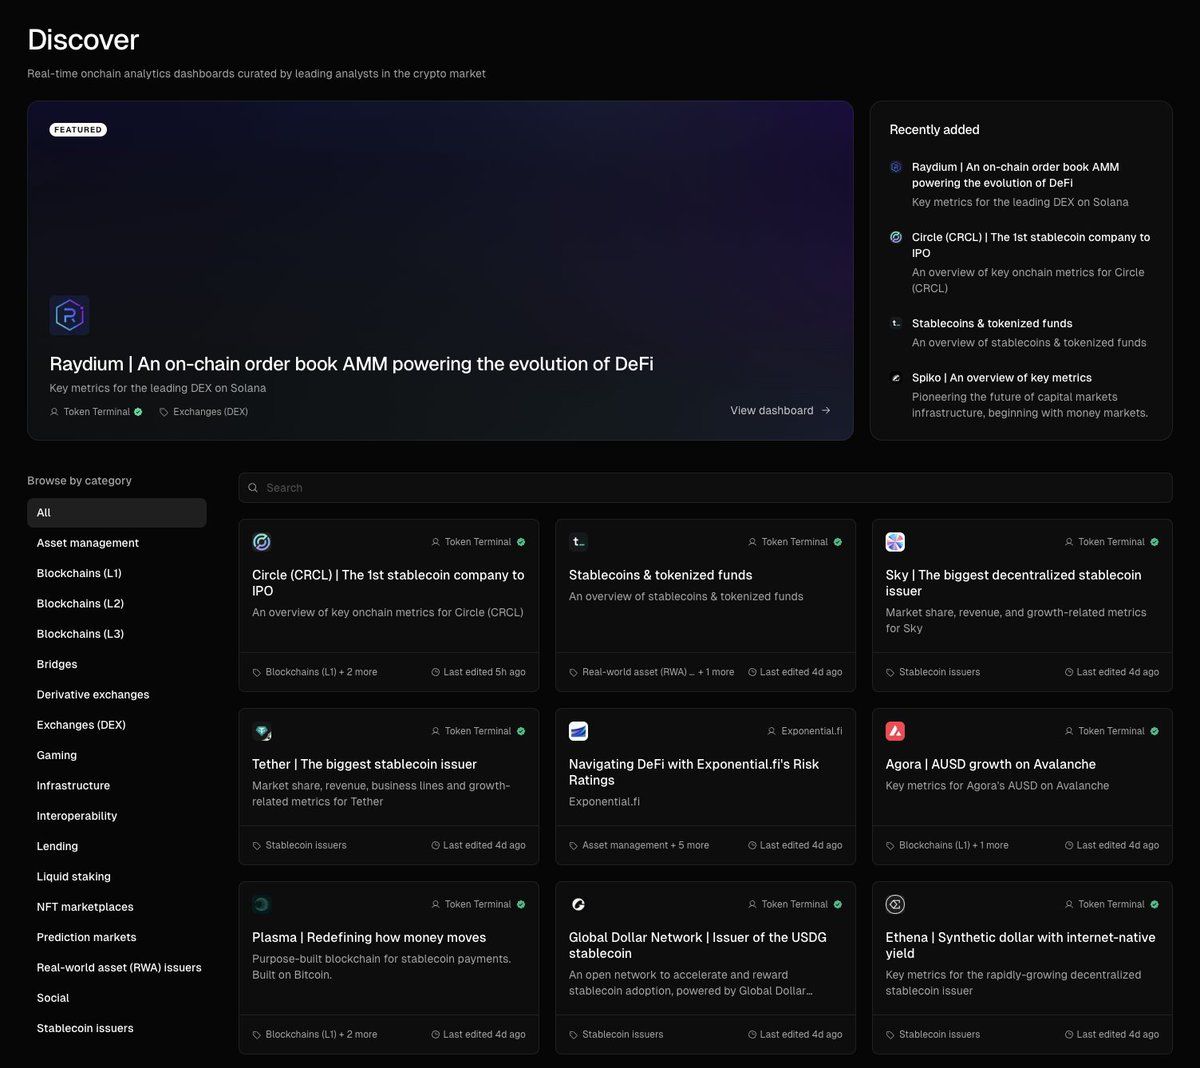Image resolution: width=1200 pixels, height=1068 pixels.
Task: Filter by Blockchains (L3) category
Action: click(117, 634)
